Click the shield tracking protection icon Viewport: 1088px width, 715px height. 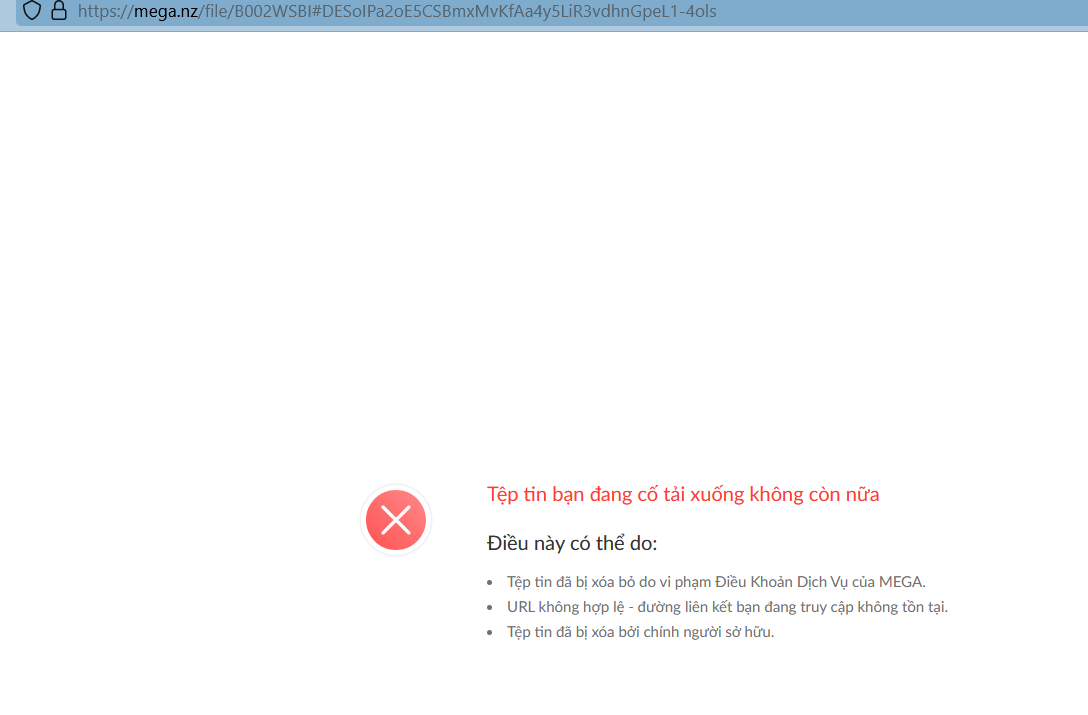pyautogui.click(x=32, y=10)
